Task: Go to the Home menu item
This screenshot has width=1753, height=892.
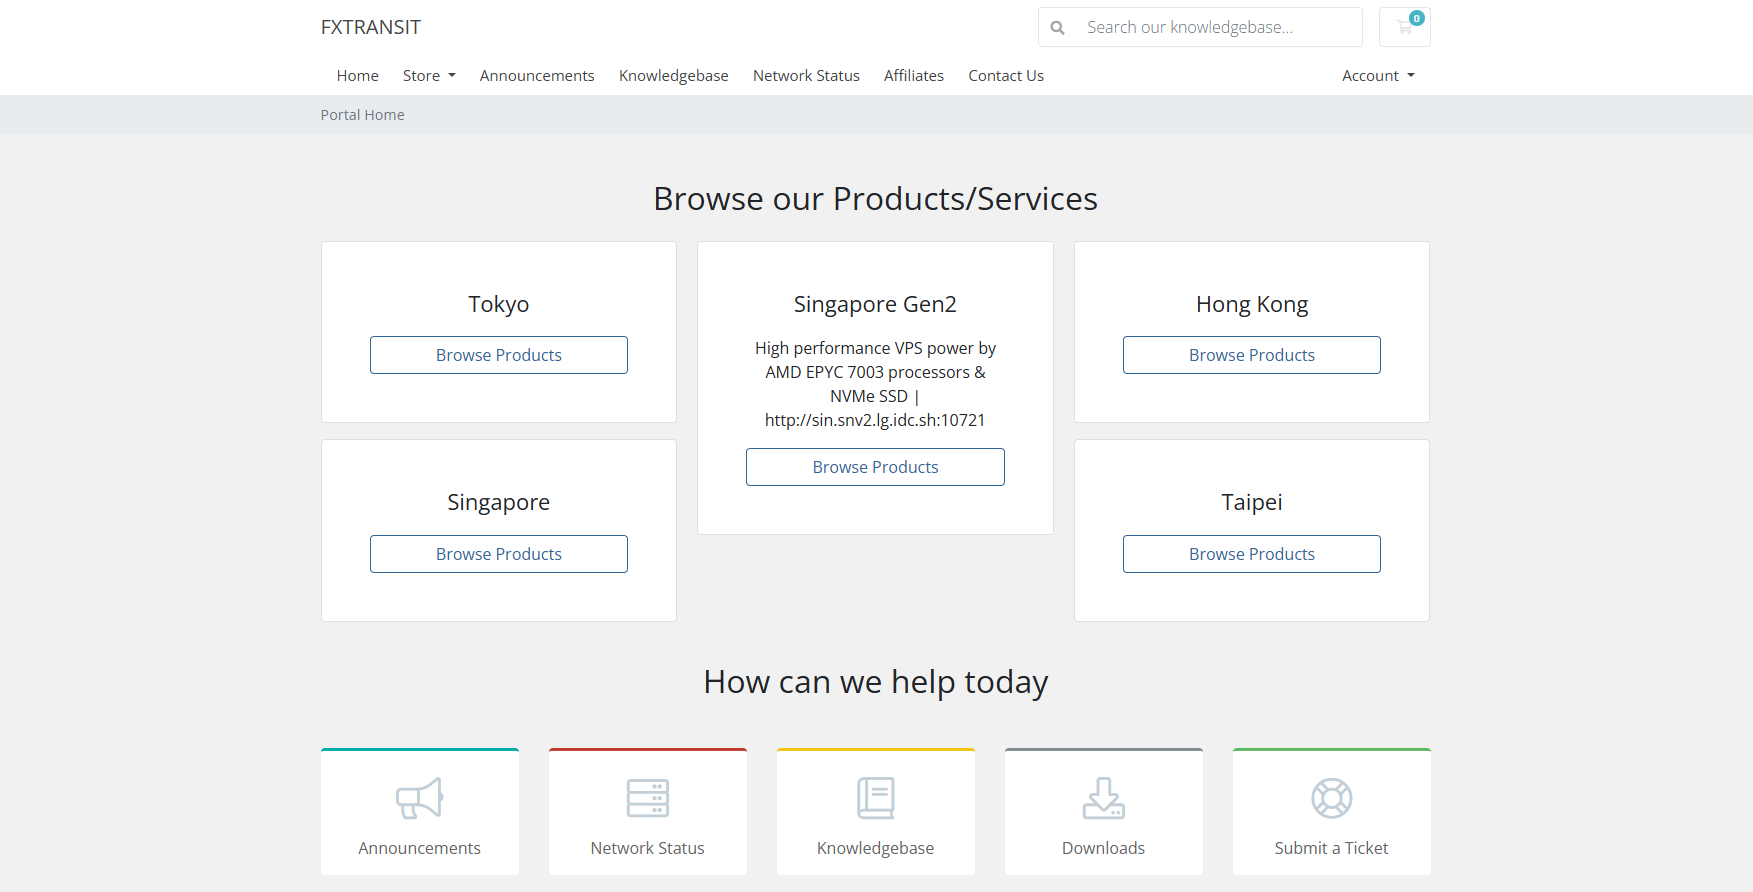Action: pyautogui.click(x=357, y=76)
